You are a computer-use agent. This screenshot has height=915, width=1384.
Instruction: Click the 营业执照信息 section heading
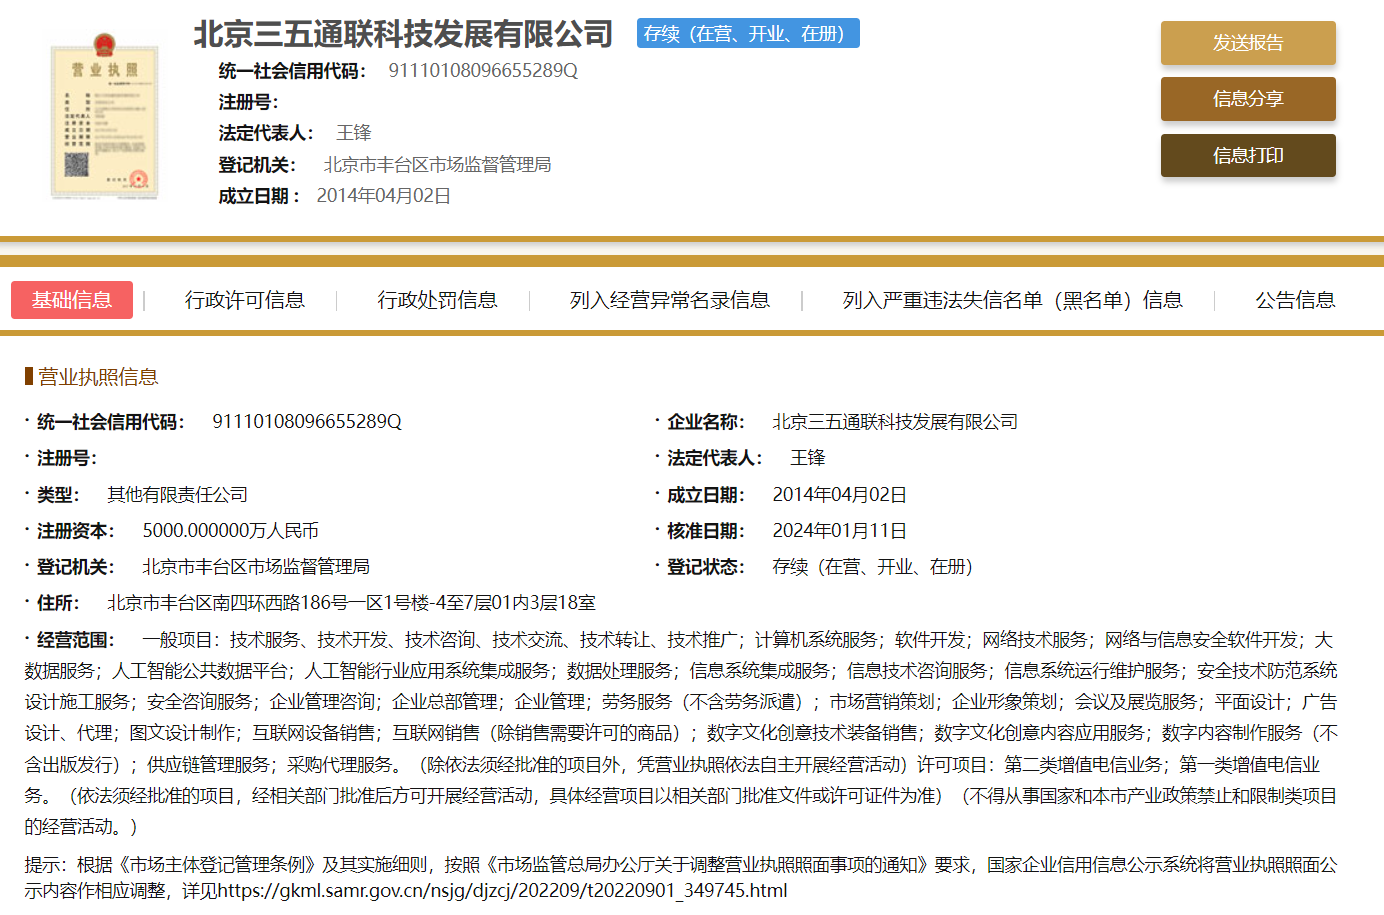(x=98, y=377)
